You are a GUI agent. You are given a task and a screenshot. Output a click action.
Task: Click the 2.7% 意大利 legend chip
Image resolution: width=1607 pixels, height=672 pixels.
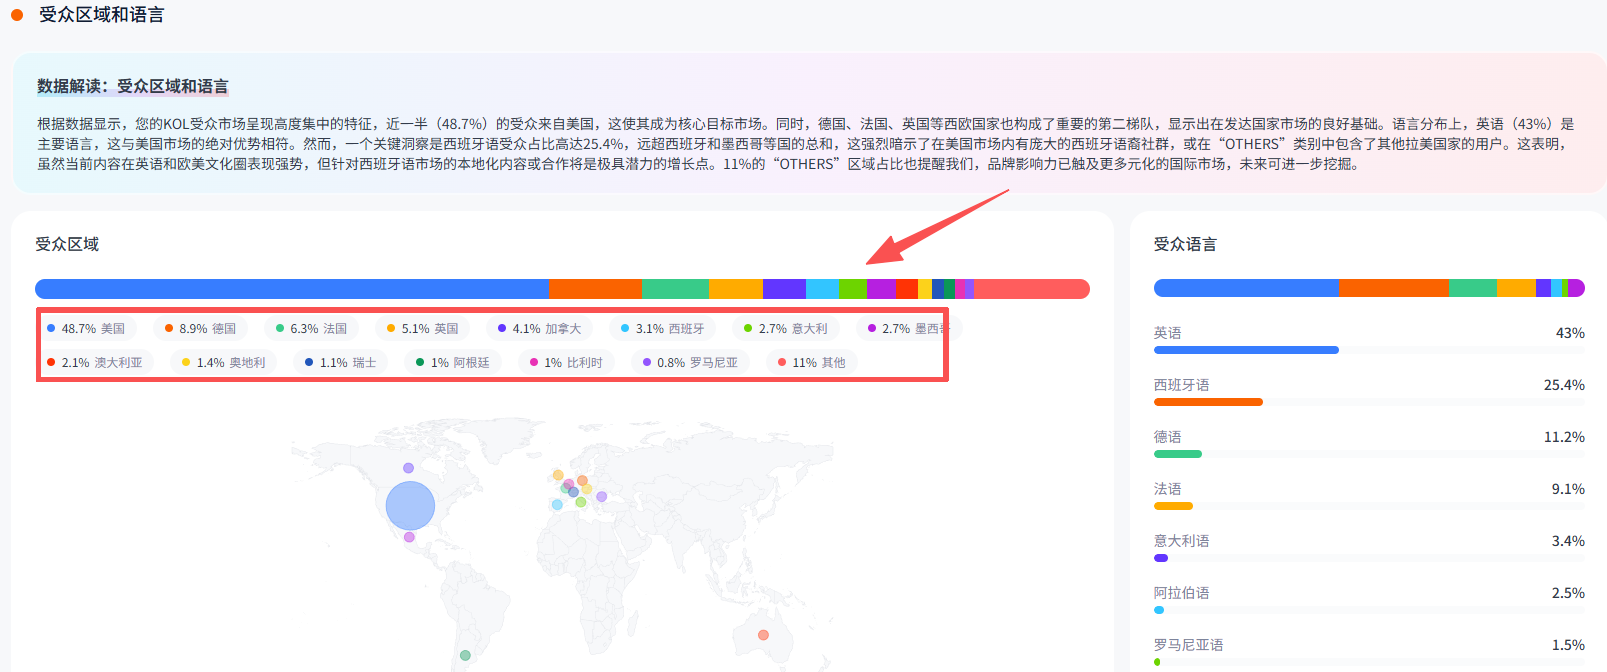pos(786,328)
